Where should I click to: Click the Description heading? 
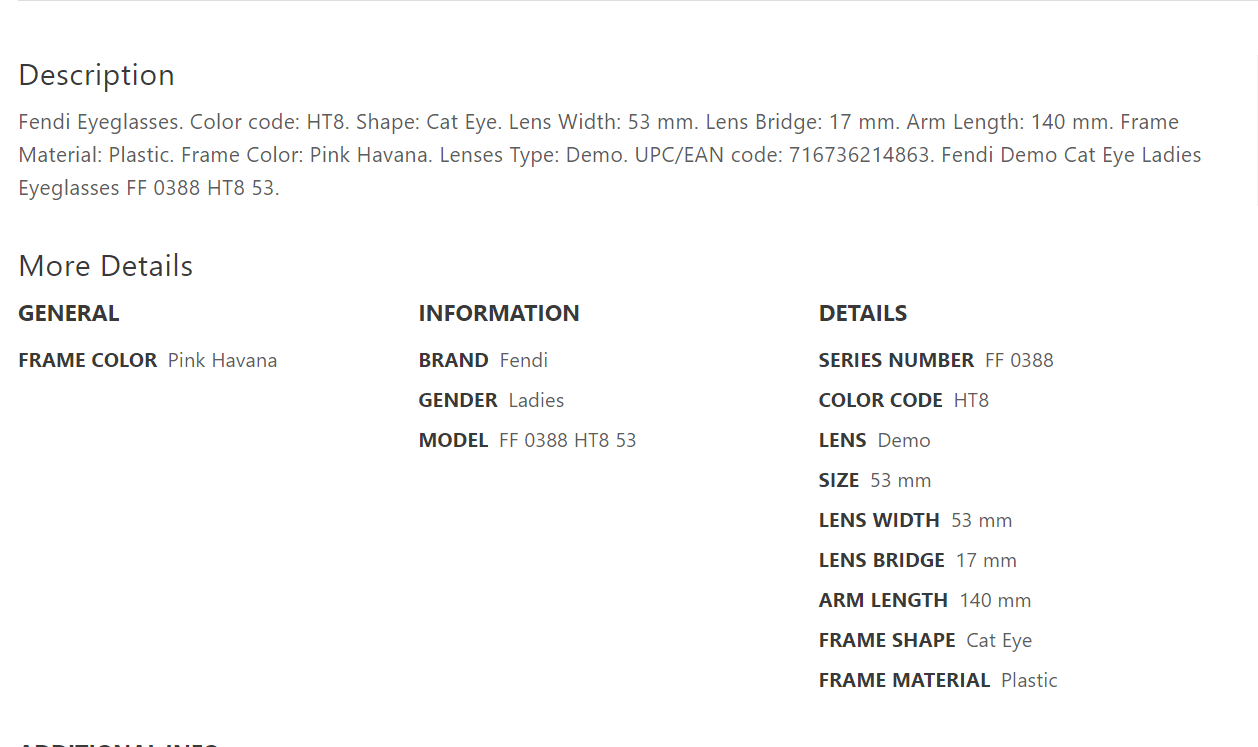(x=96, y=75)
